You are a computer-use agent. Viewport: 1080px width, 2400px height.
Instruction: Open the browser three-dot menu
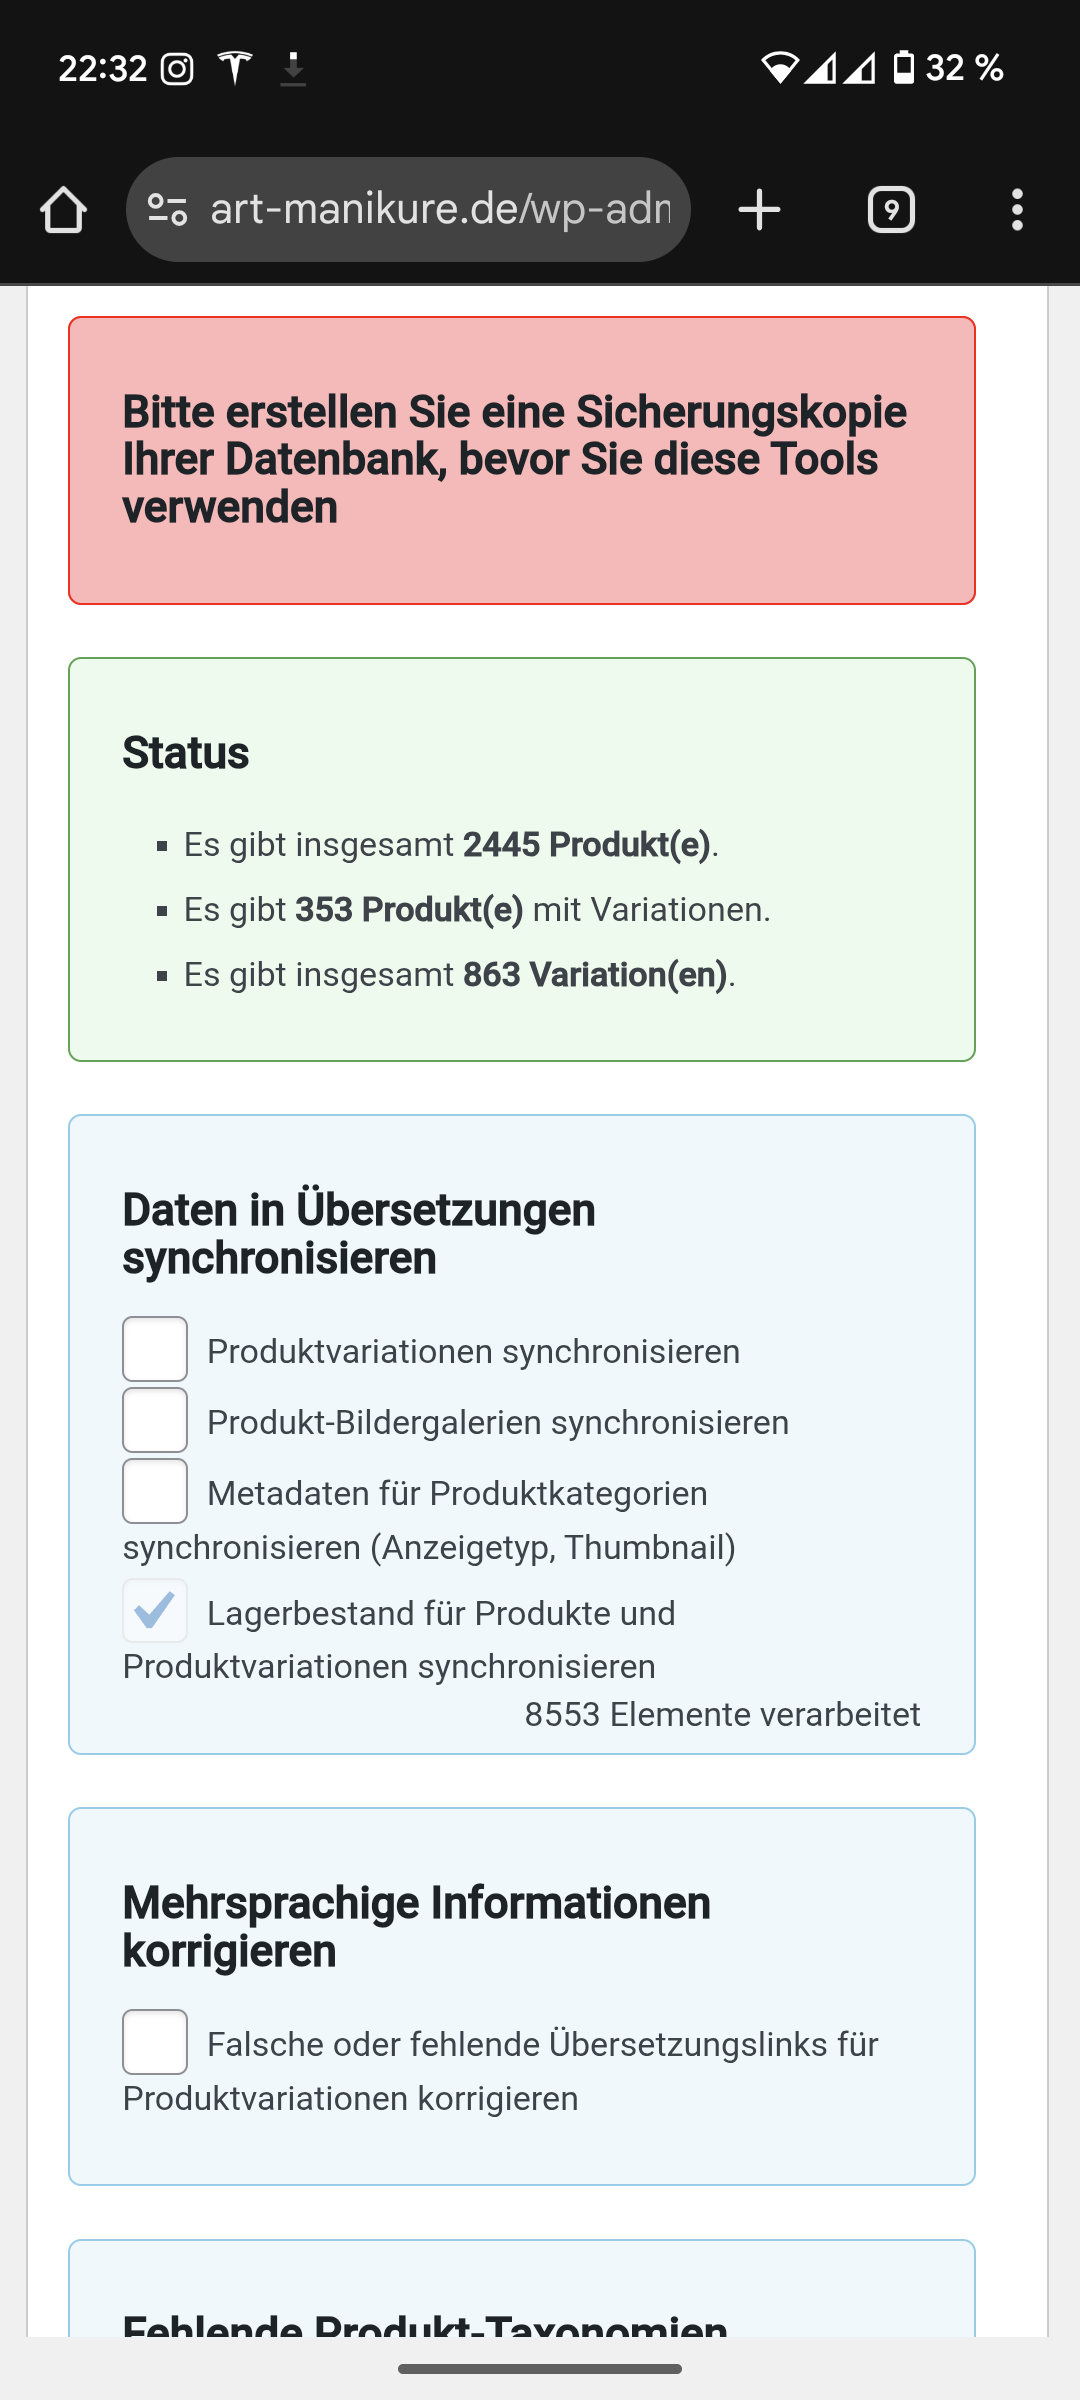(1017, 210)
